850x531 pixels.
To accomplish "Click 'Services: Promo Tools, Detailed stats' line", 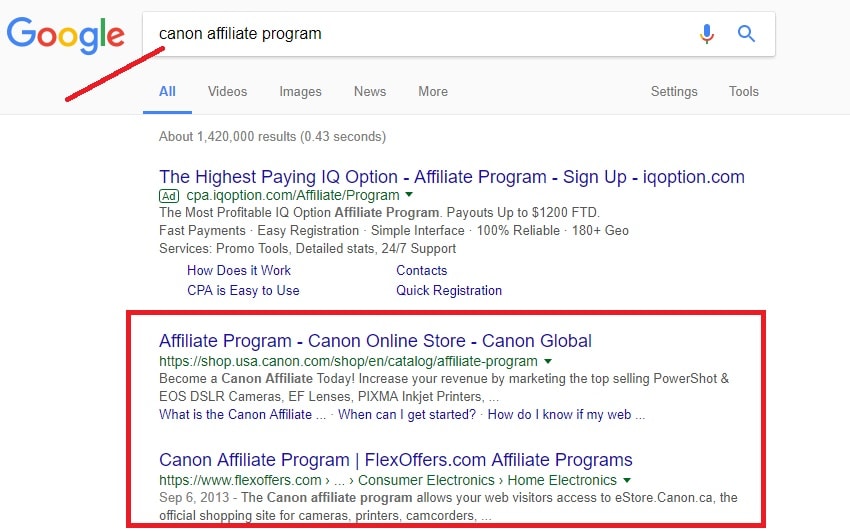I will coord(307,249).
